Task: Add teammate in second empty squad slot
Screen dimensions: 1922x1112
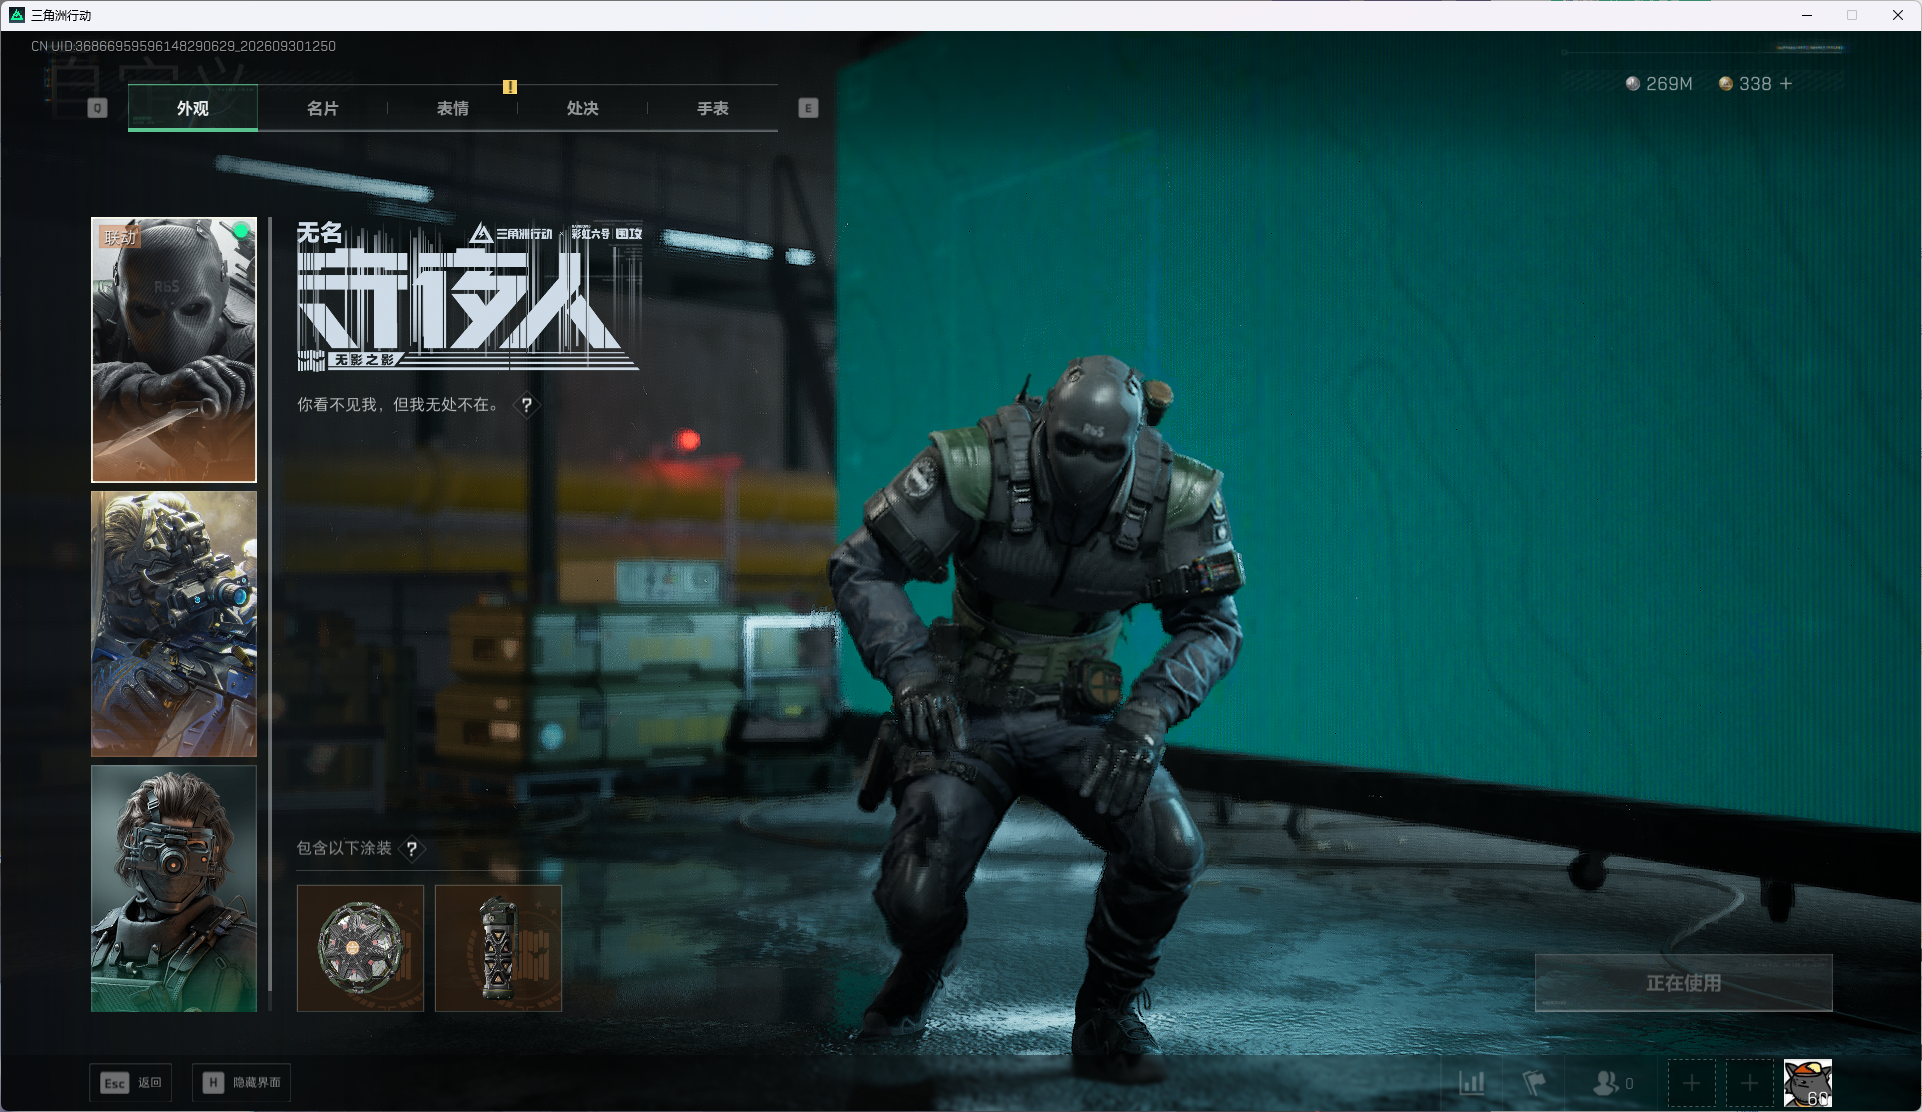Action: (x=1750, y=1083)
